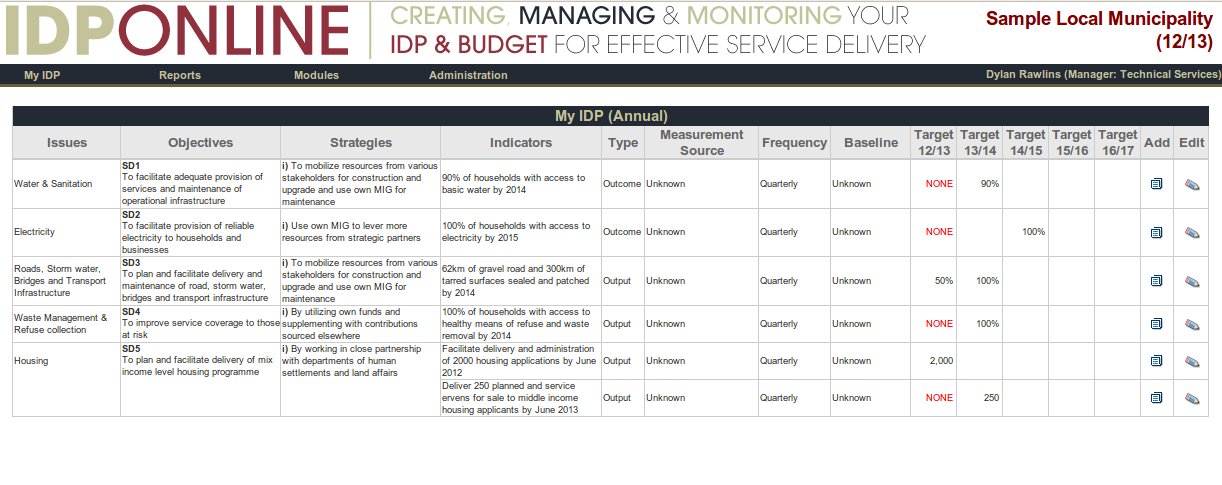Click the Target 13/14 column header
This screenshot has width=1222, height=485.
tap(979, 143)
